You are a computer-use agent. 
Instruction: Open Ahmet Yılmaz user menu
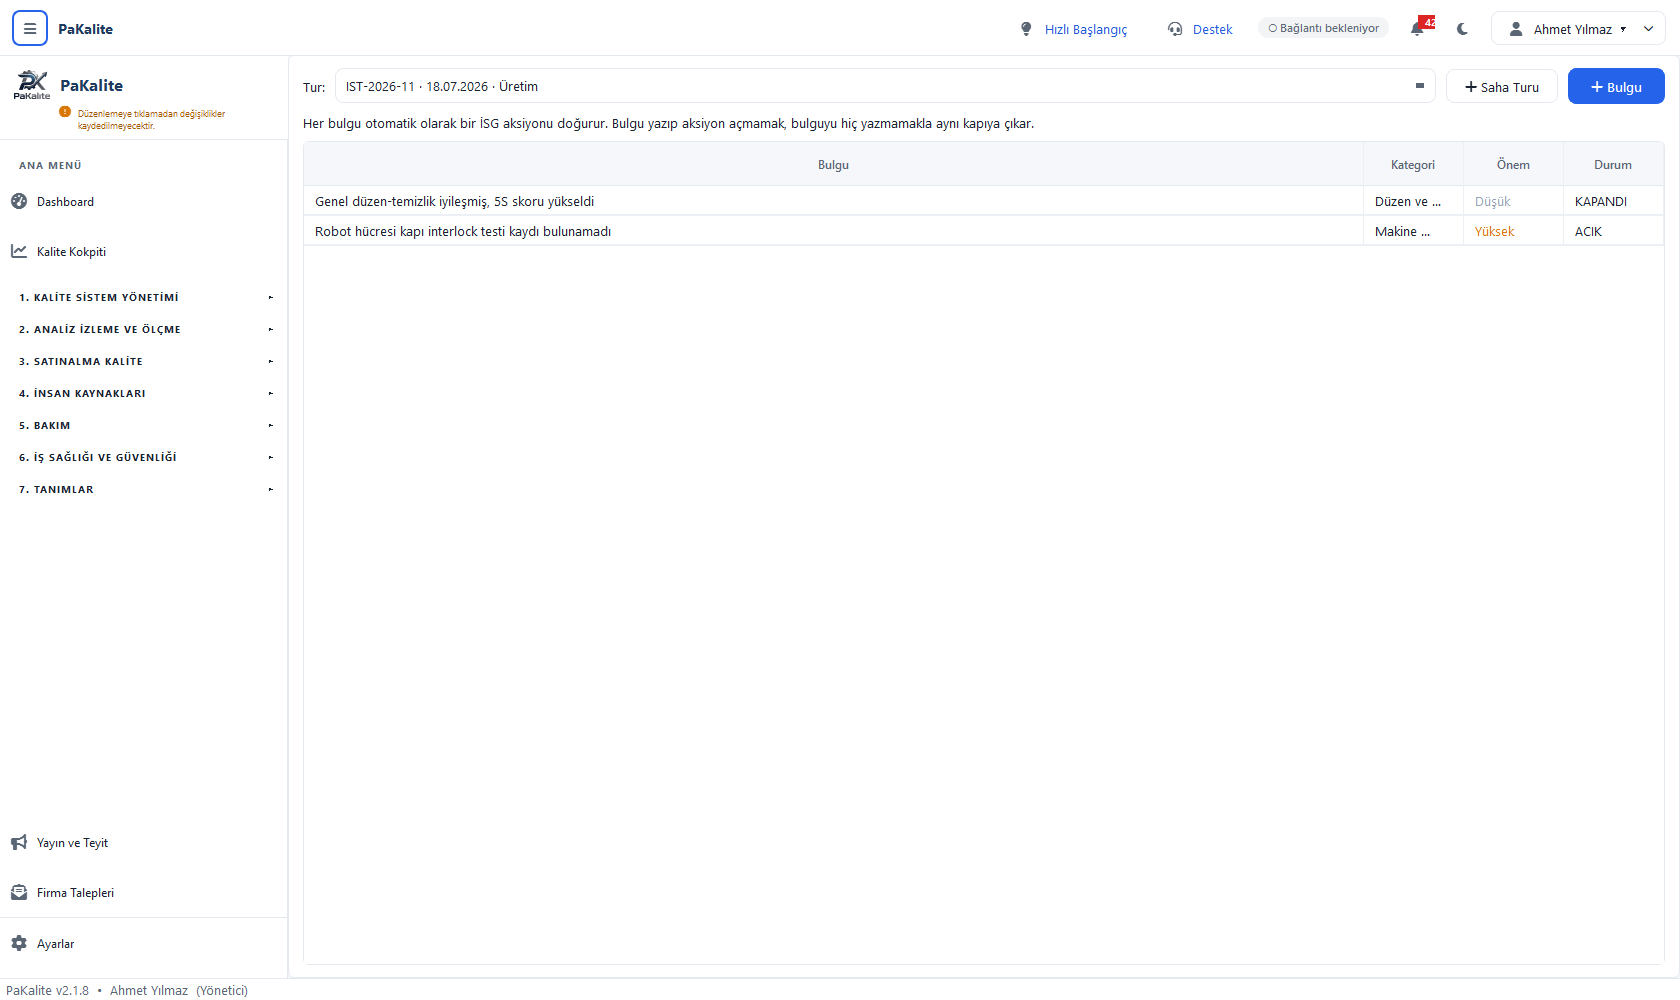pyautogui.click(x=1578, y=29)
